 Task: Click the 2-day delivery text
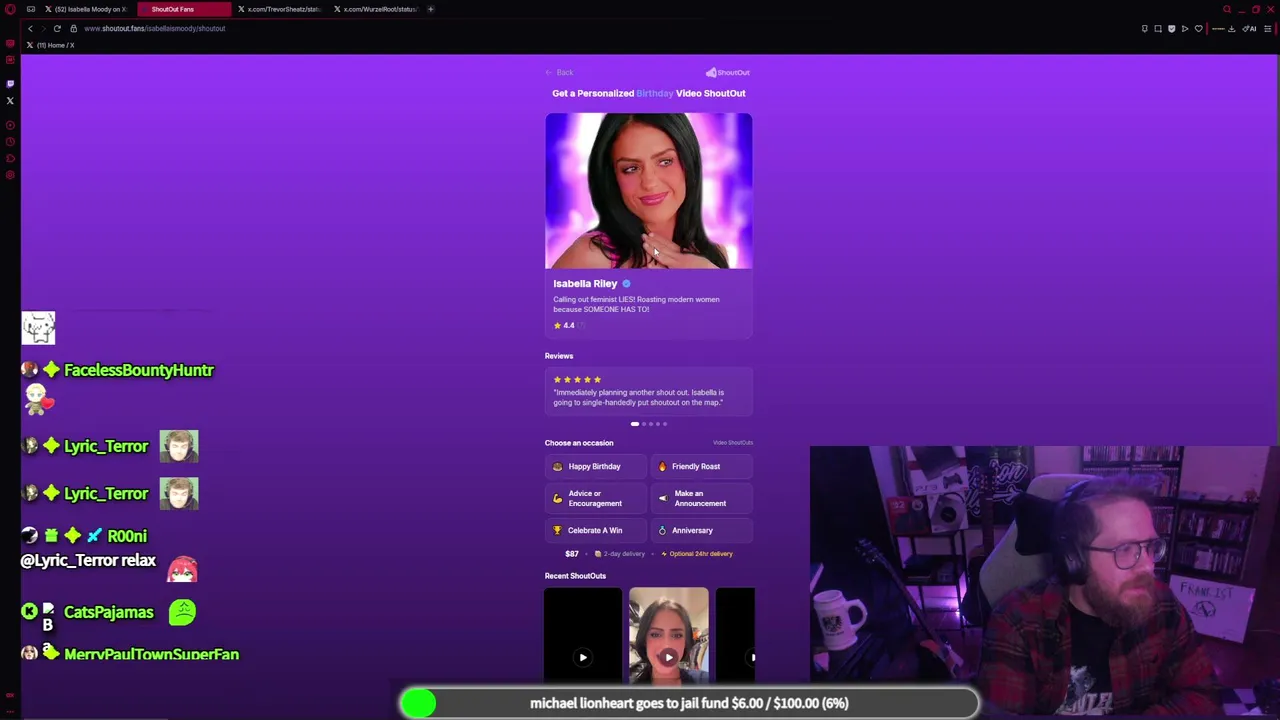624,554
